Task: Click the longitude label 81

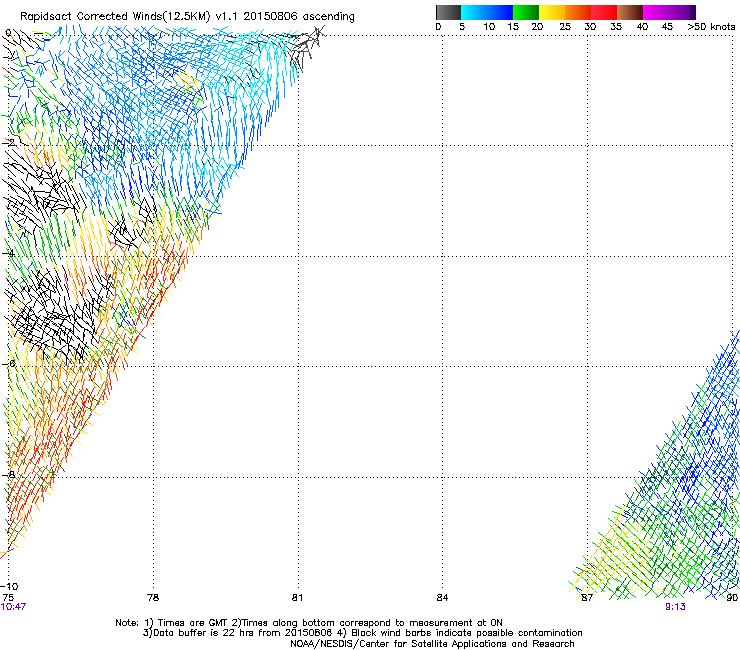Action: click(297, 597)
